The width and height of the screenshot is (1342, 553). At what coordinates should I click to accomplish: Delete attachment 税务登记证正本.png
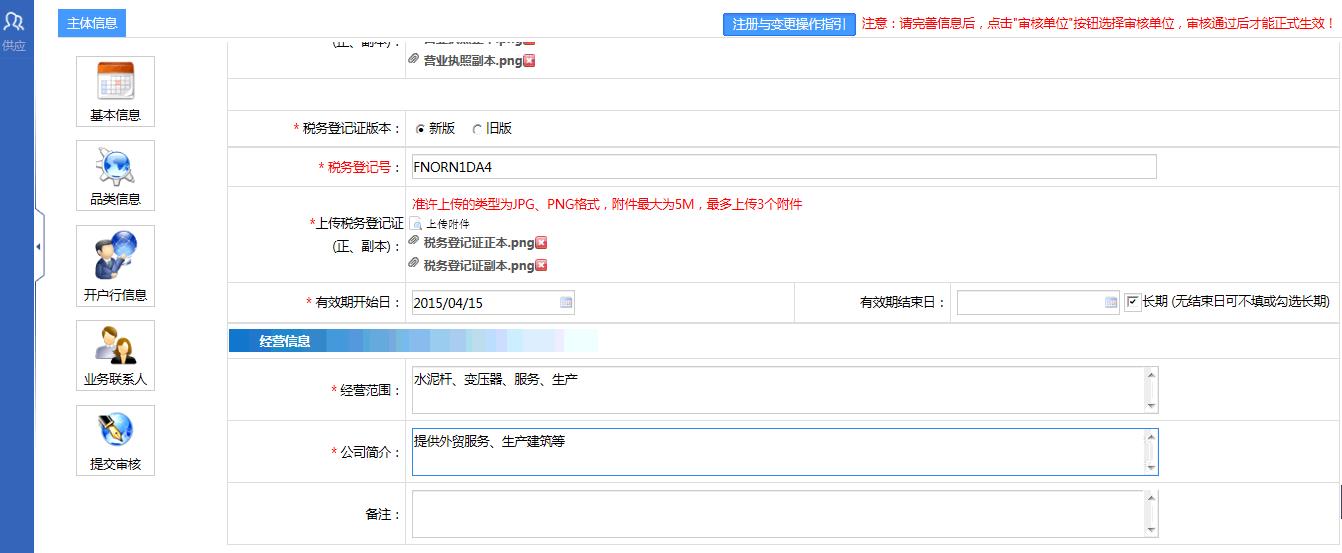[541, 243]
